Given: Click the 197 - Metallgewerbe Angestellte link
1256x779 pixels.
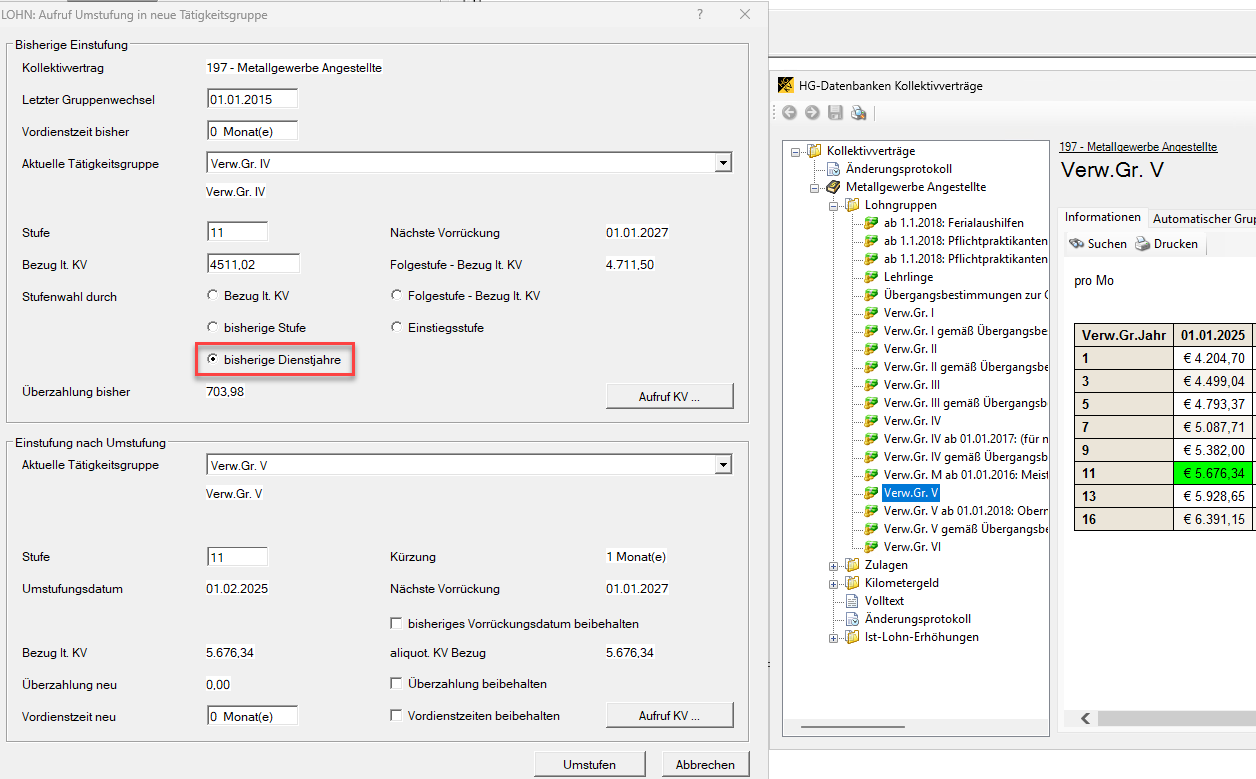Looking at the screenshot, I should (1138, 147).
